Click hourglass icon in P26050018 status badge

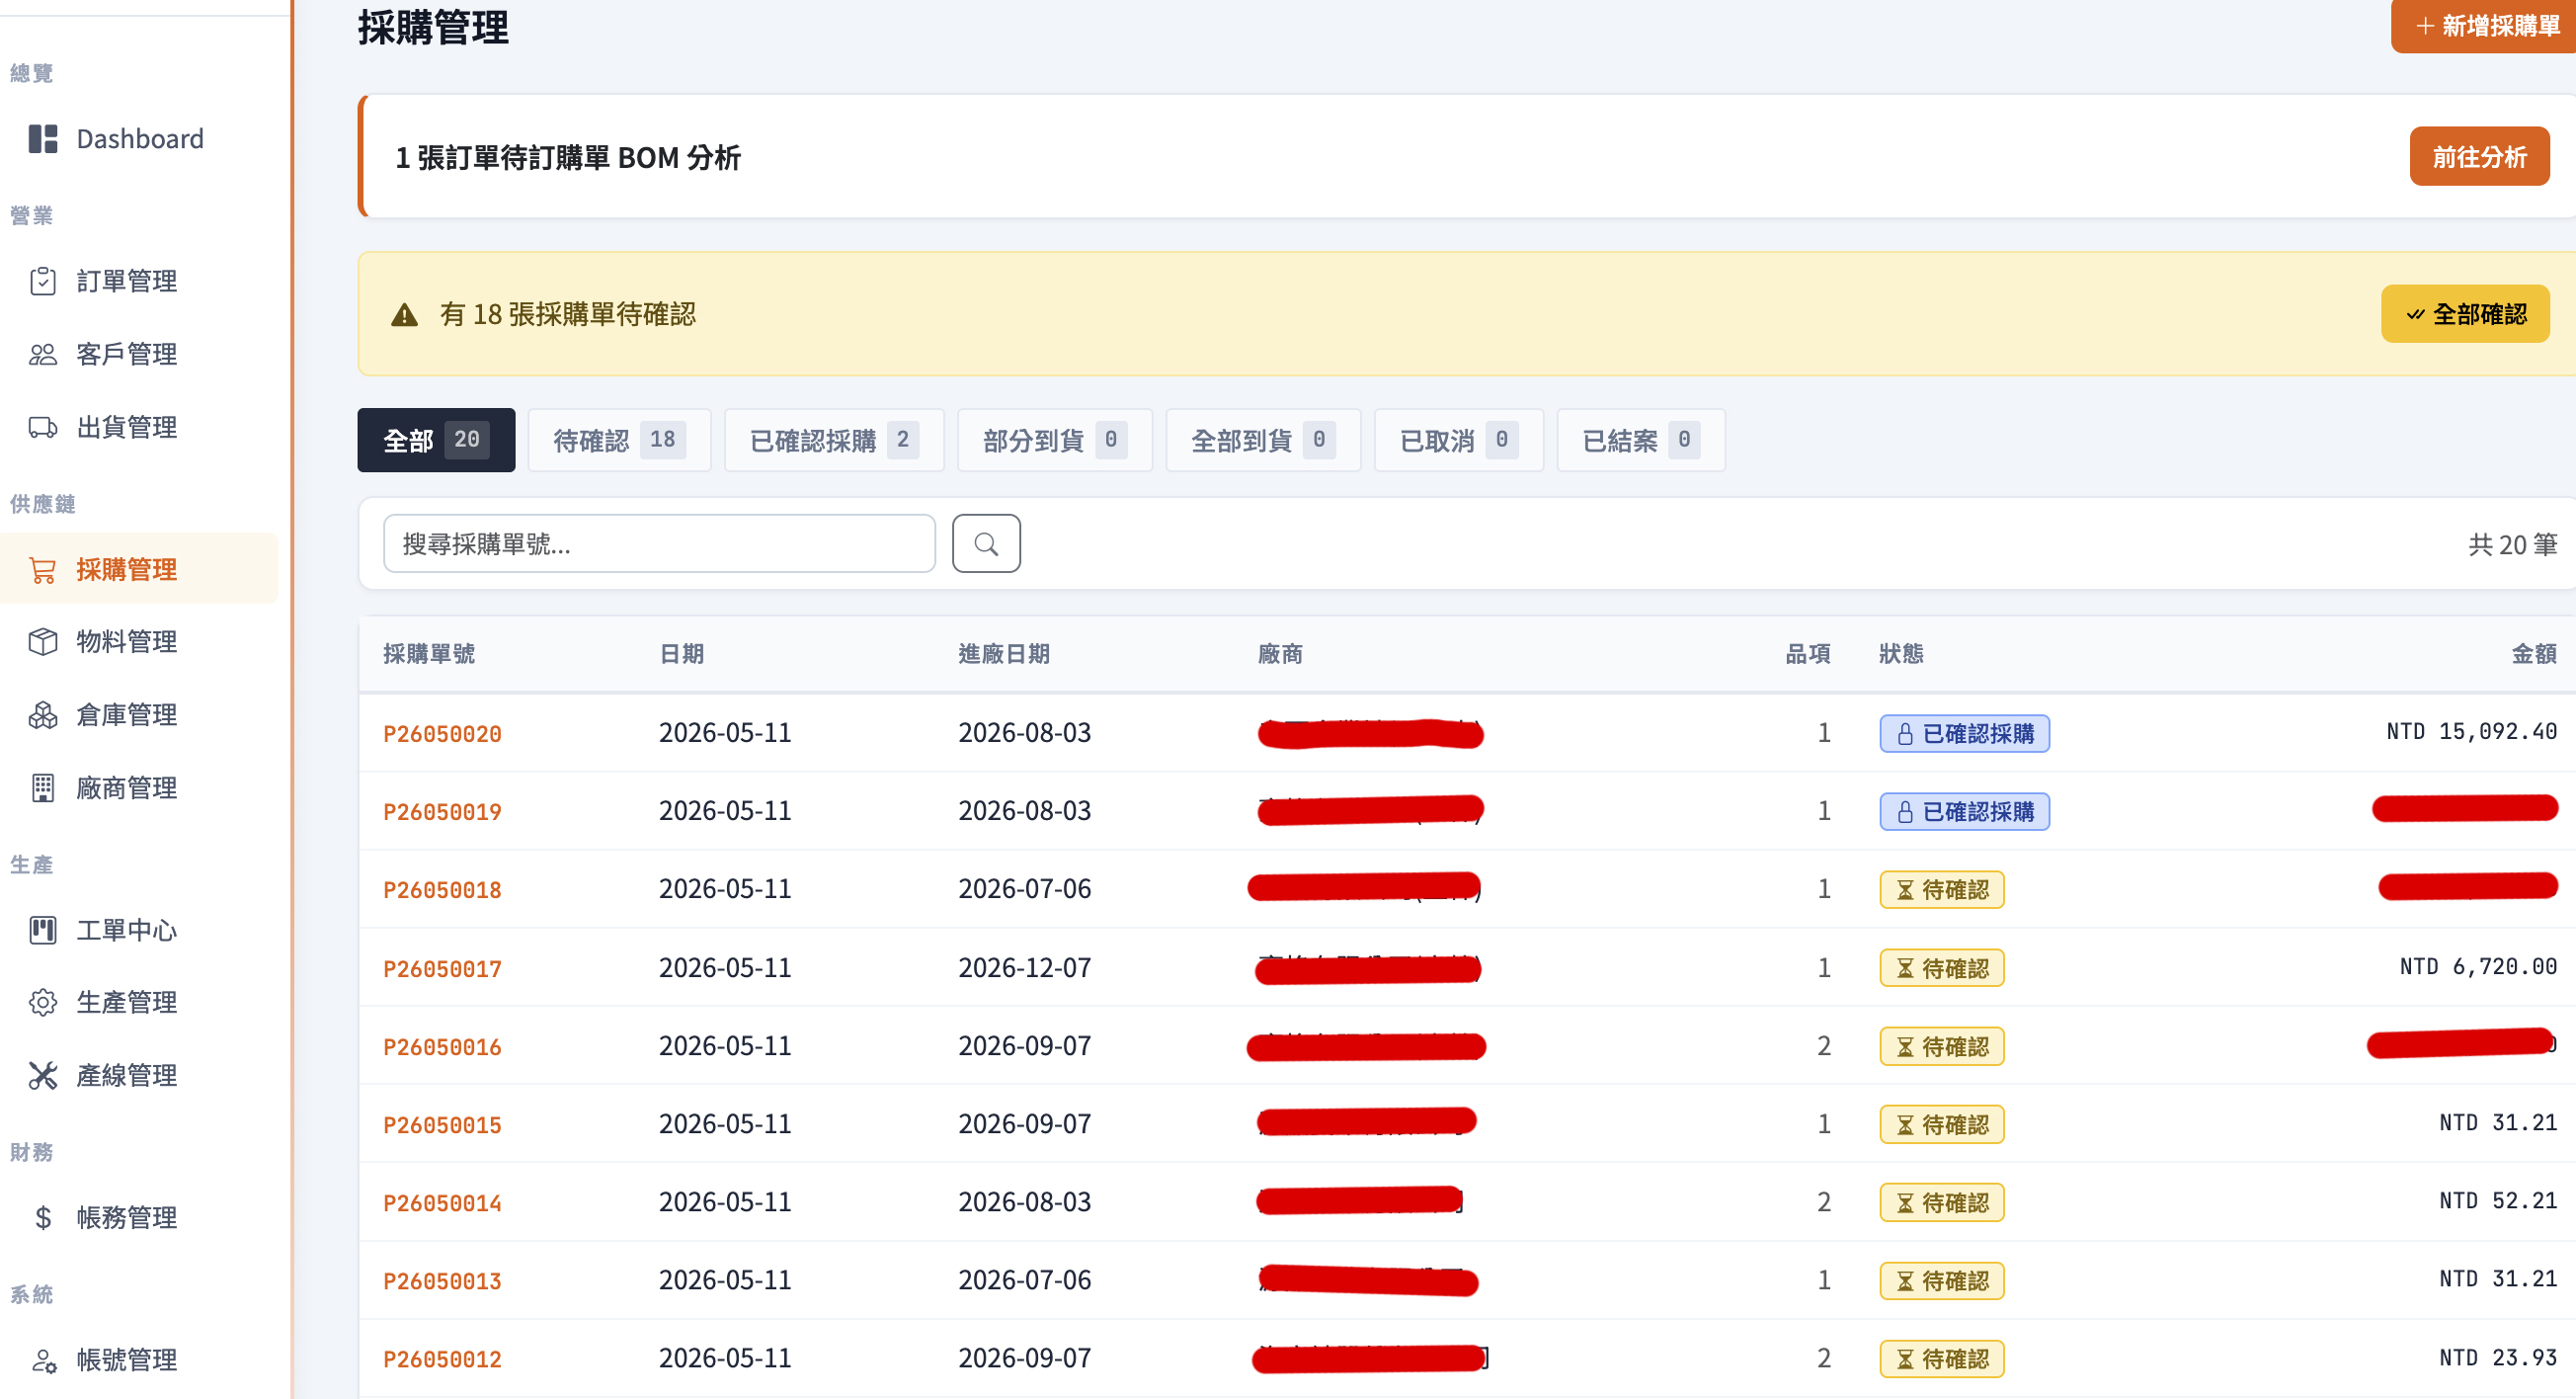1905,890
